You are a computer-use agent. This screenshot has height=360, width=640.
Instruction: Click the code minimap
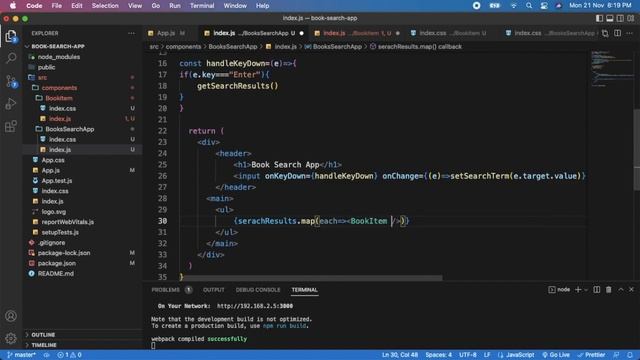611,69
